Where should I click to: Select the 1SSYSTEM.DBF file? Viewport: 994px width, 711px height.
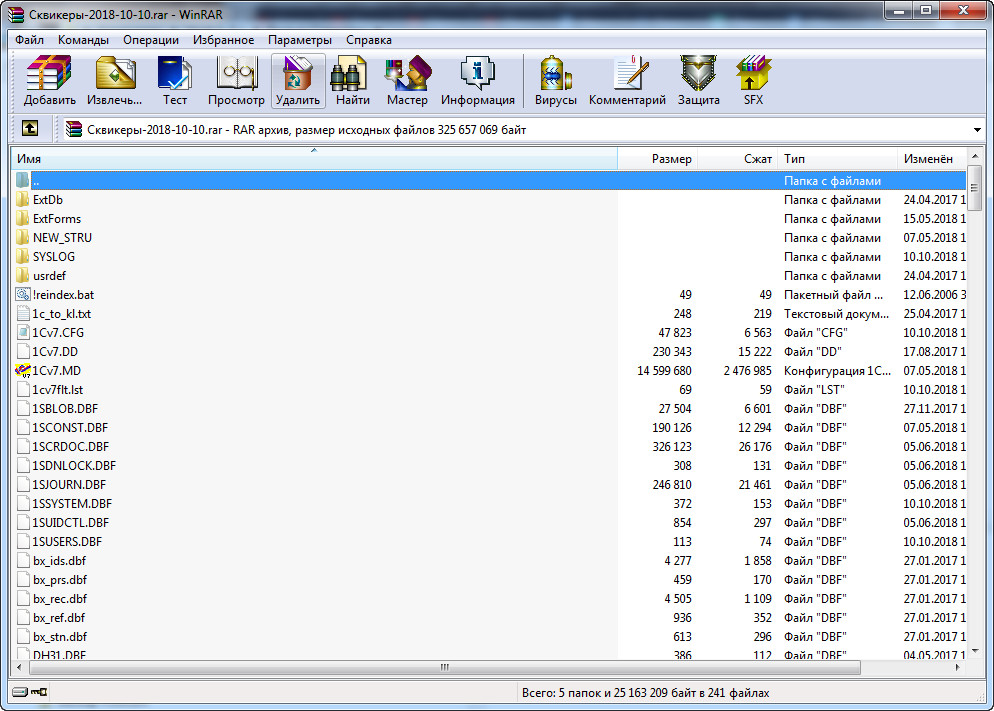(x=72, y=504)
